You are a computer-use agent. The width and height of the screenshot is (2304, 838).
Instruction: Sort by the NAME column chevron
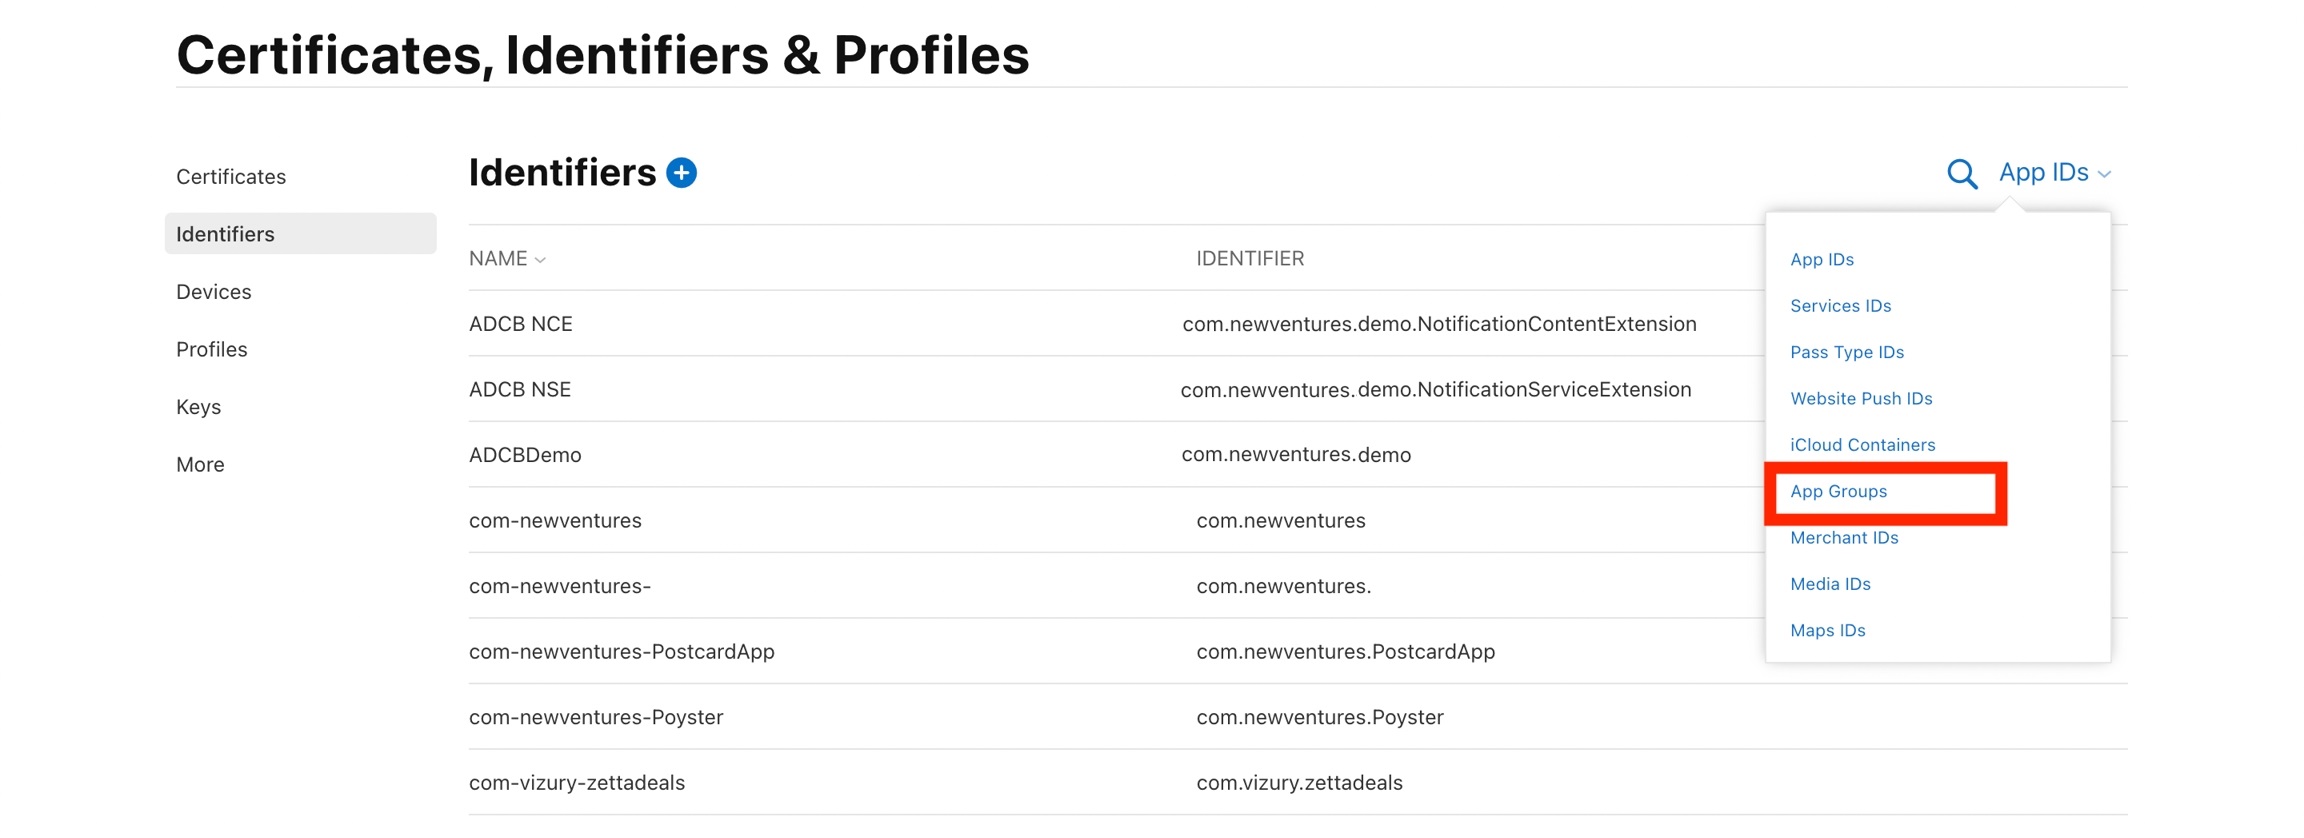point(540,260)
